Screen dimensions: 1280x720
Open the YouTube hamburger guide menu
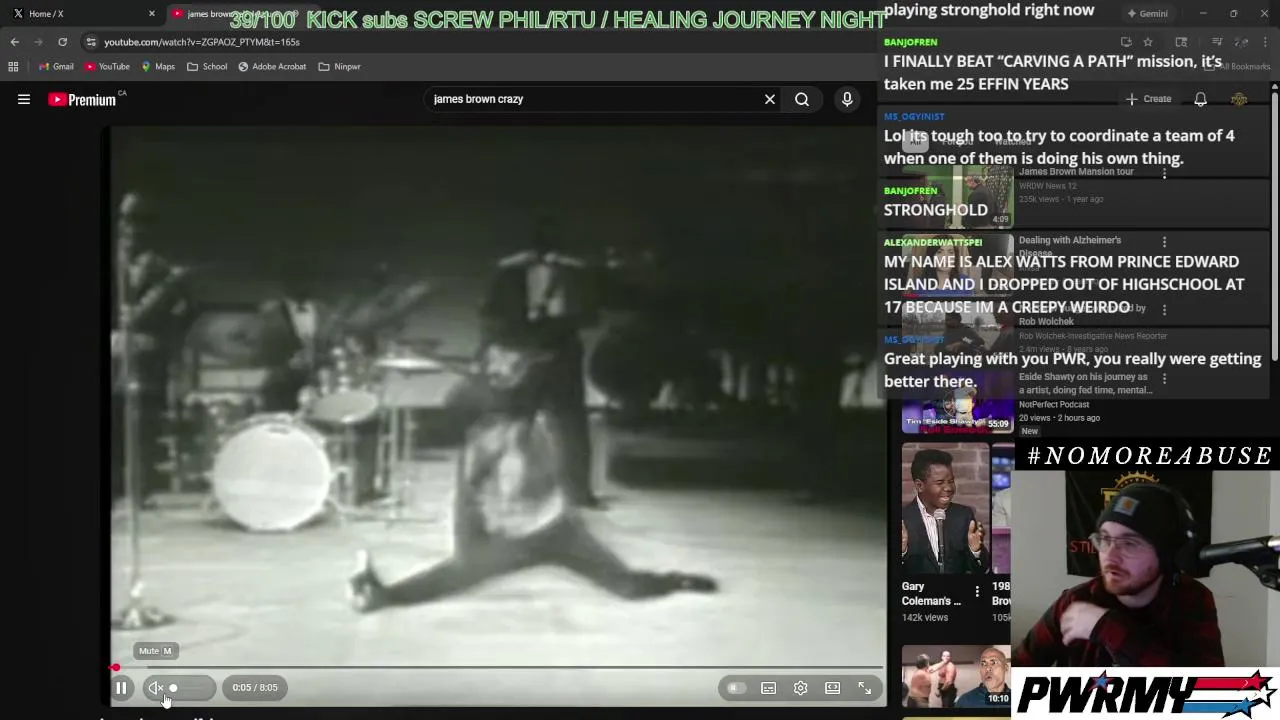coord(24,99)
